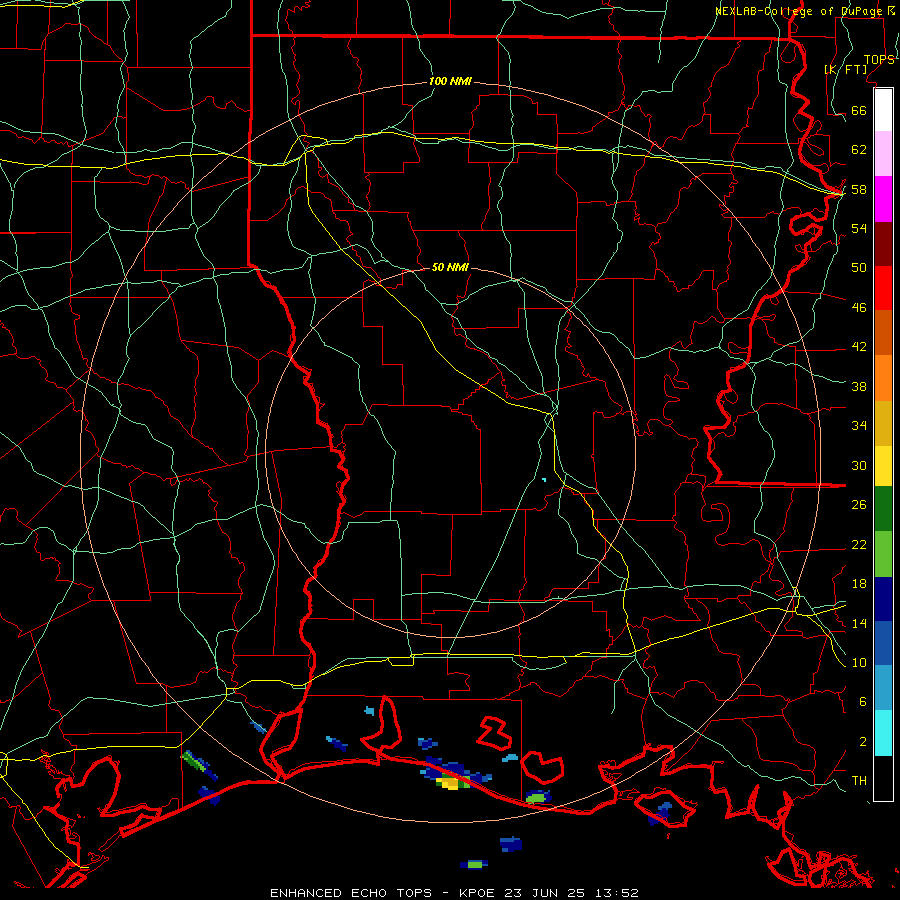Screen dimensions: 900x900
Task: Click the dark orange 46 kft legend swatch
Action: pos(883,333)
